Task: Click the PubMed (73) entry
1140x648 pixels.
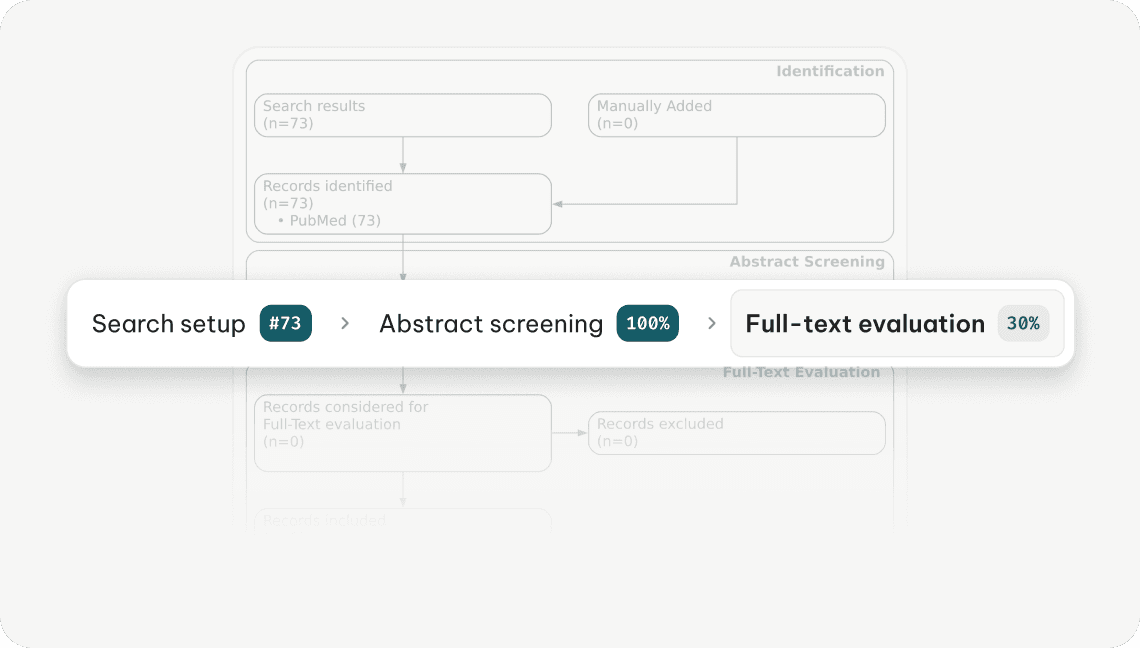Action: (329, 220)
